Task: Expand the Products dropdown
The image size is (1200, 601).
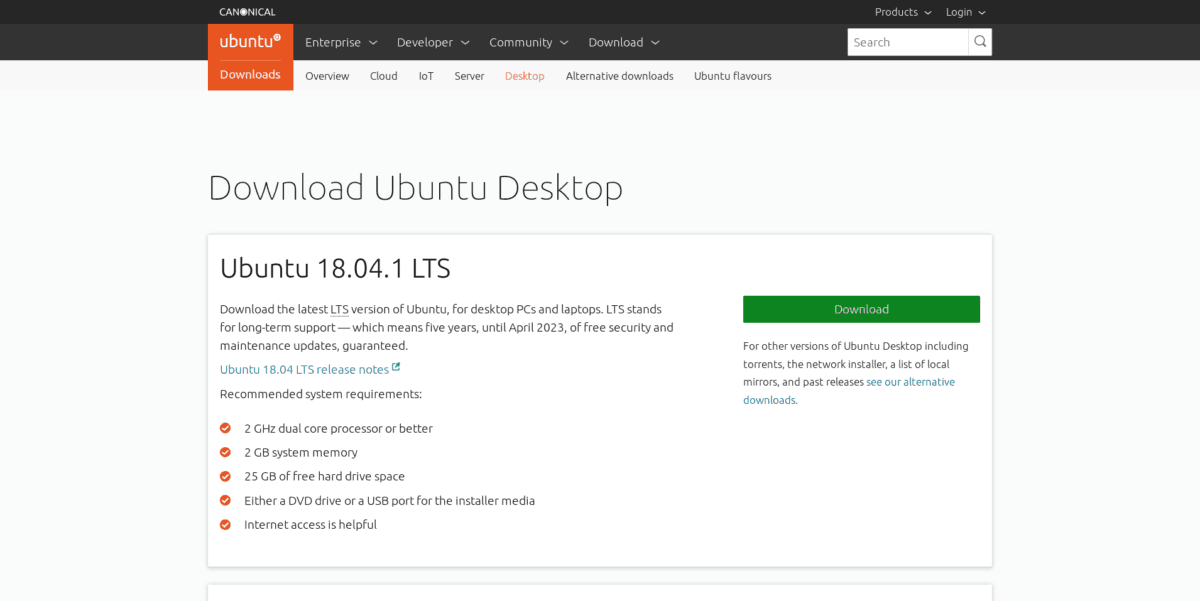Action: coord(901,11)
